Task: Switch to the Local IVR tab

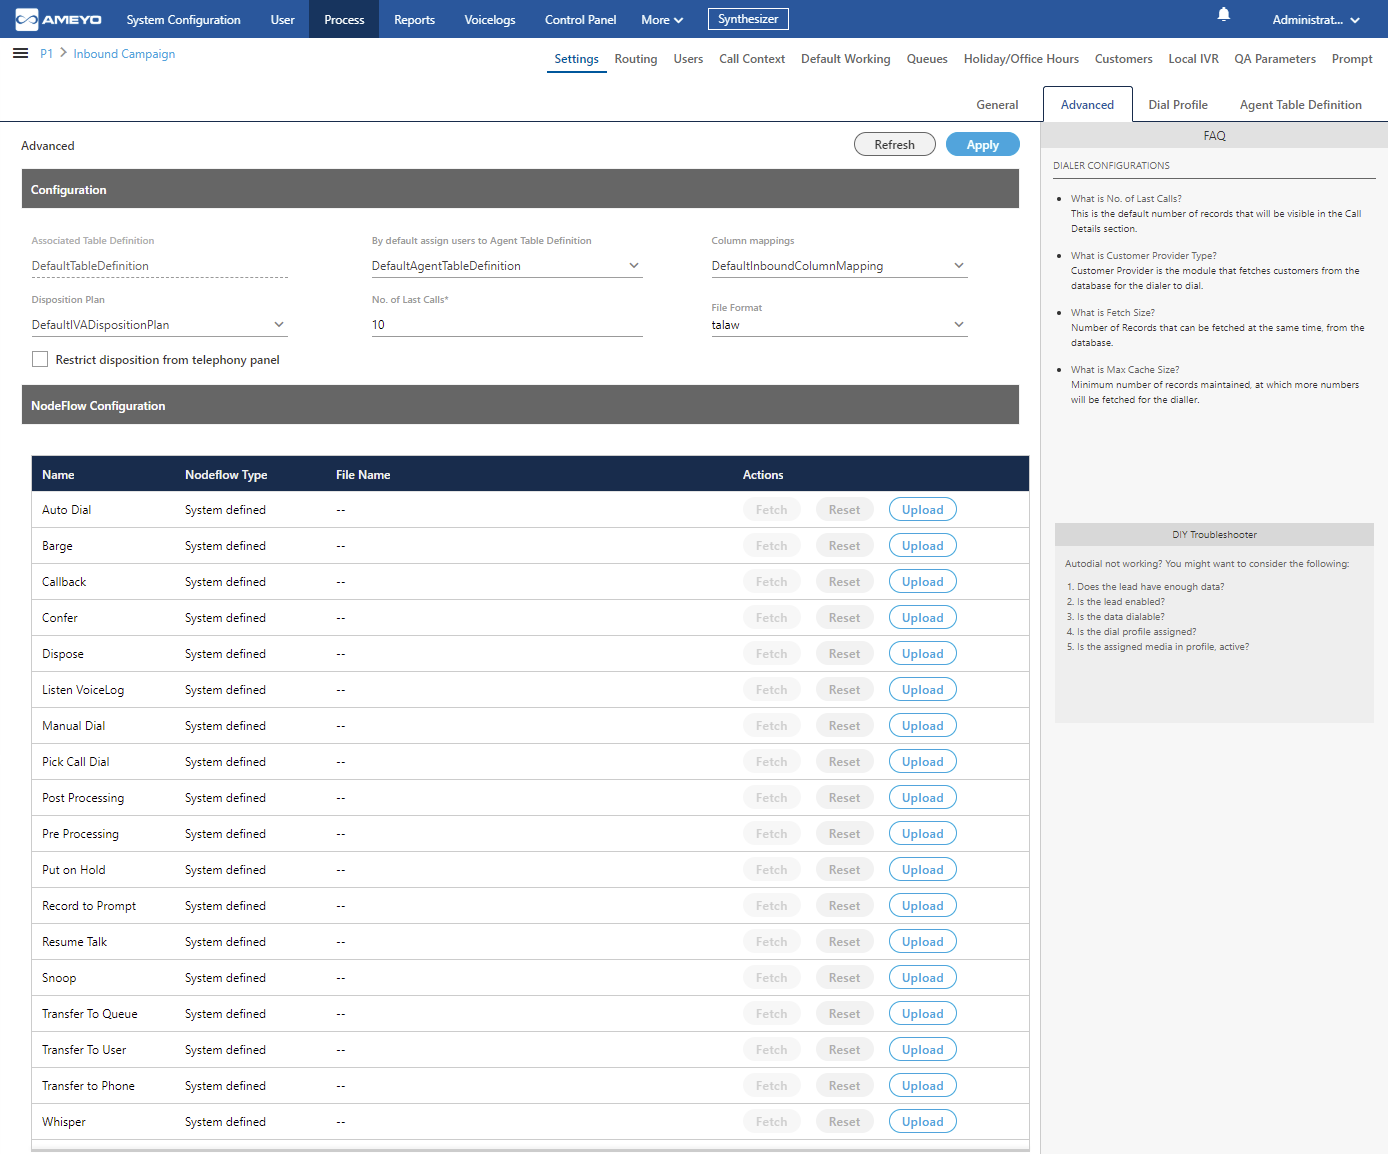Action: 1194,59
